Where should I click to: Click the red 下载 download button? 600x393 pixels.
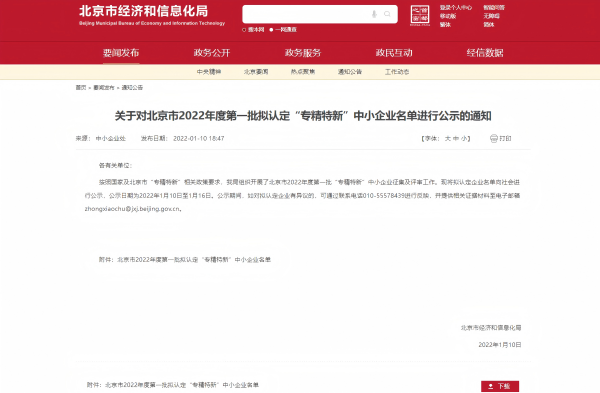click(500, 386)
